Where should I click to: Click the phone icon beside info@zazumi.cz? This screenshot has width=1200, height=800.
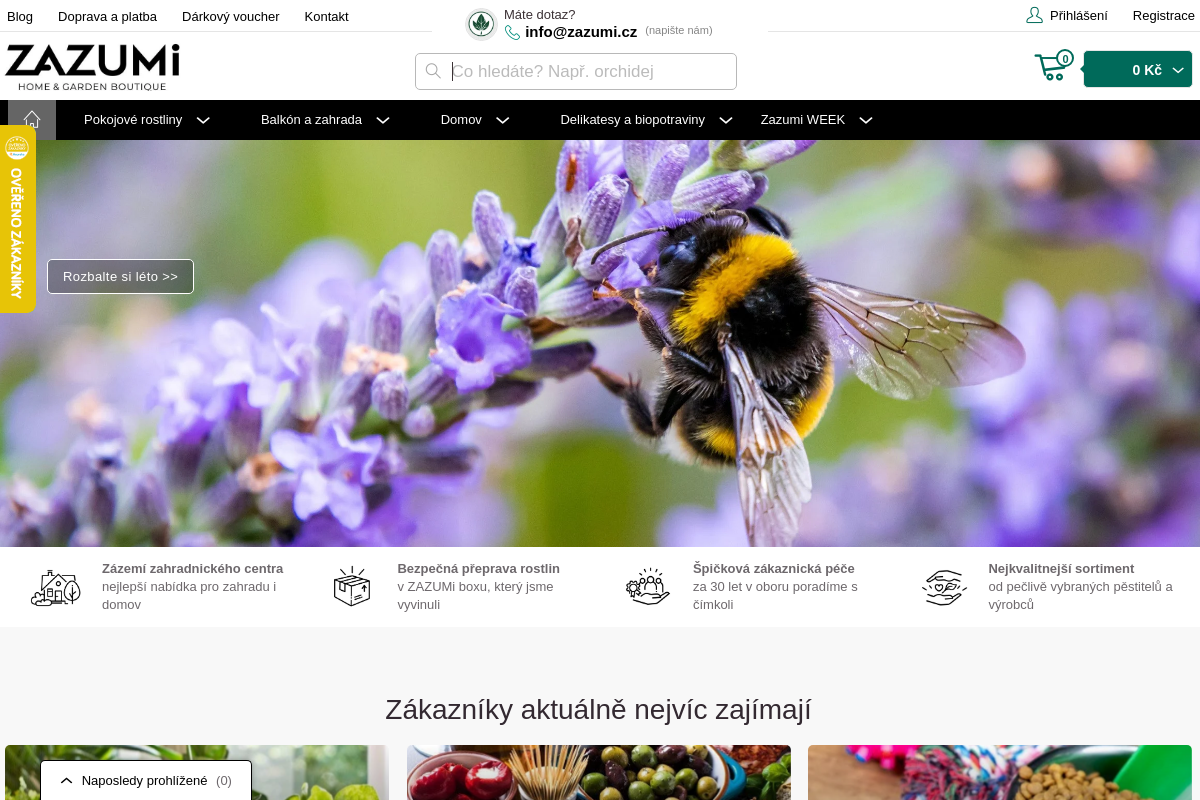coord(512,33)
